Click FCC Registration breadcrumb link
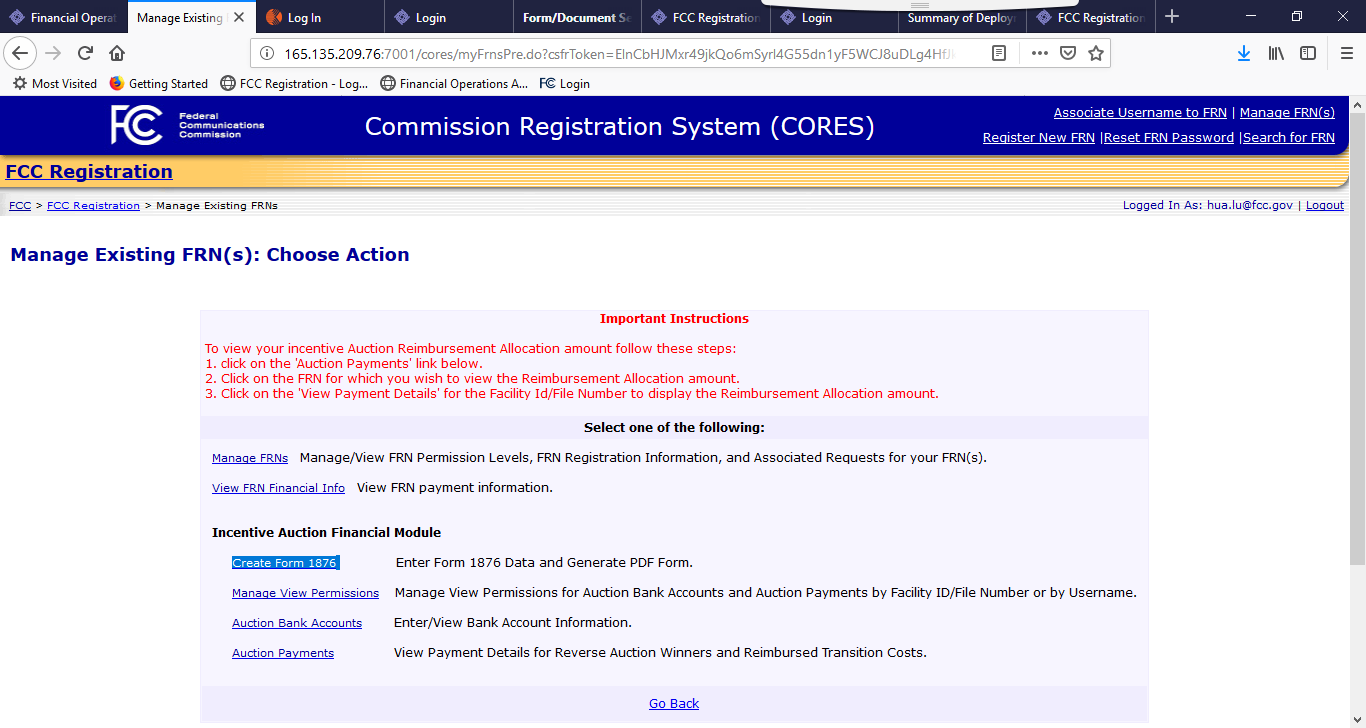 pos(93,205)
